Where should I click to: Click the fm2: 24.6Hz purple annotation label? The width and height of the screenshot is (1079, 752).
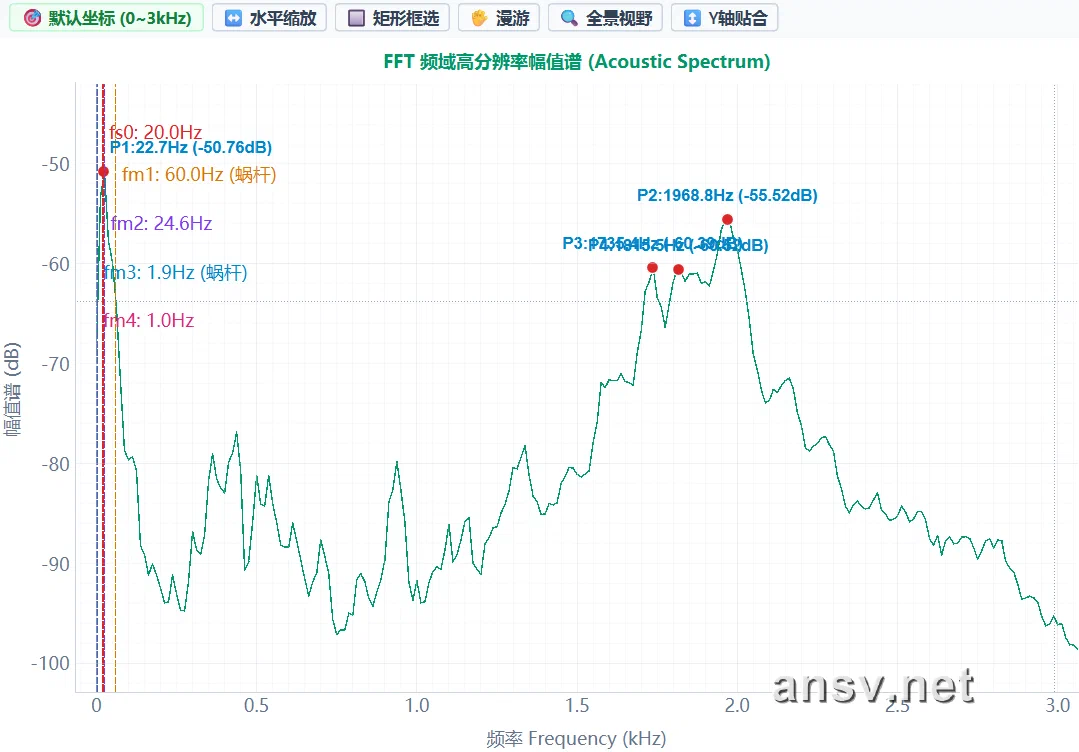click(162, 224)
